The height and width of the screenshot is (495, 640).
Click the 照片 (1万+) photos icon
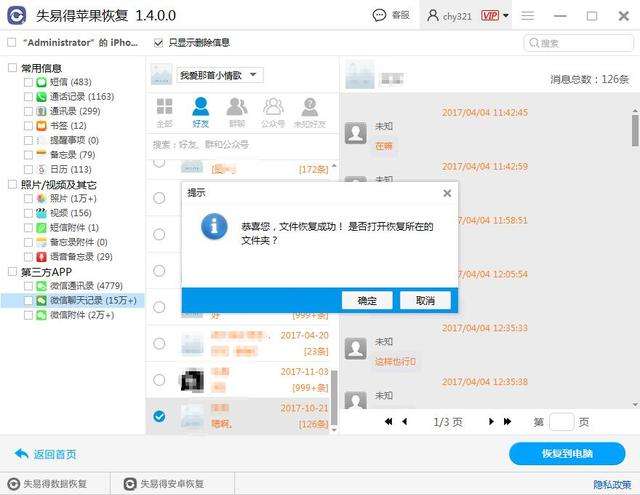click(x=41, y=198)
